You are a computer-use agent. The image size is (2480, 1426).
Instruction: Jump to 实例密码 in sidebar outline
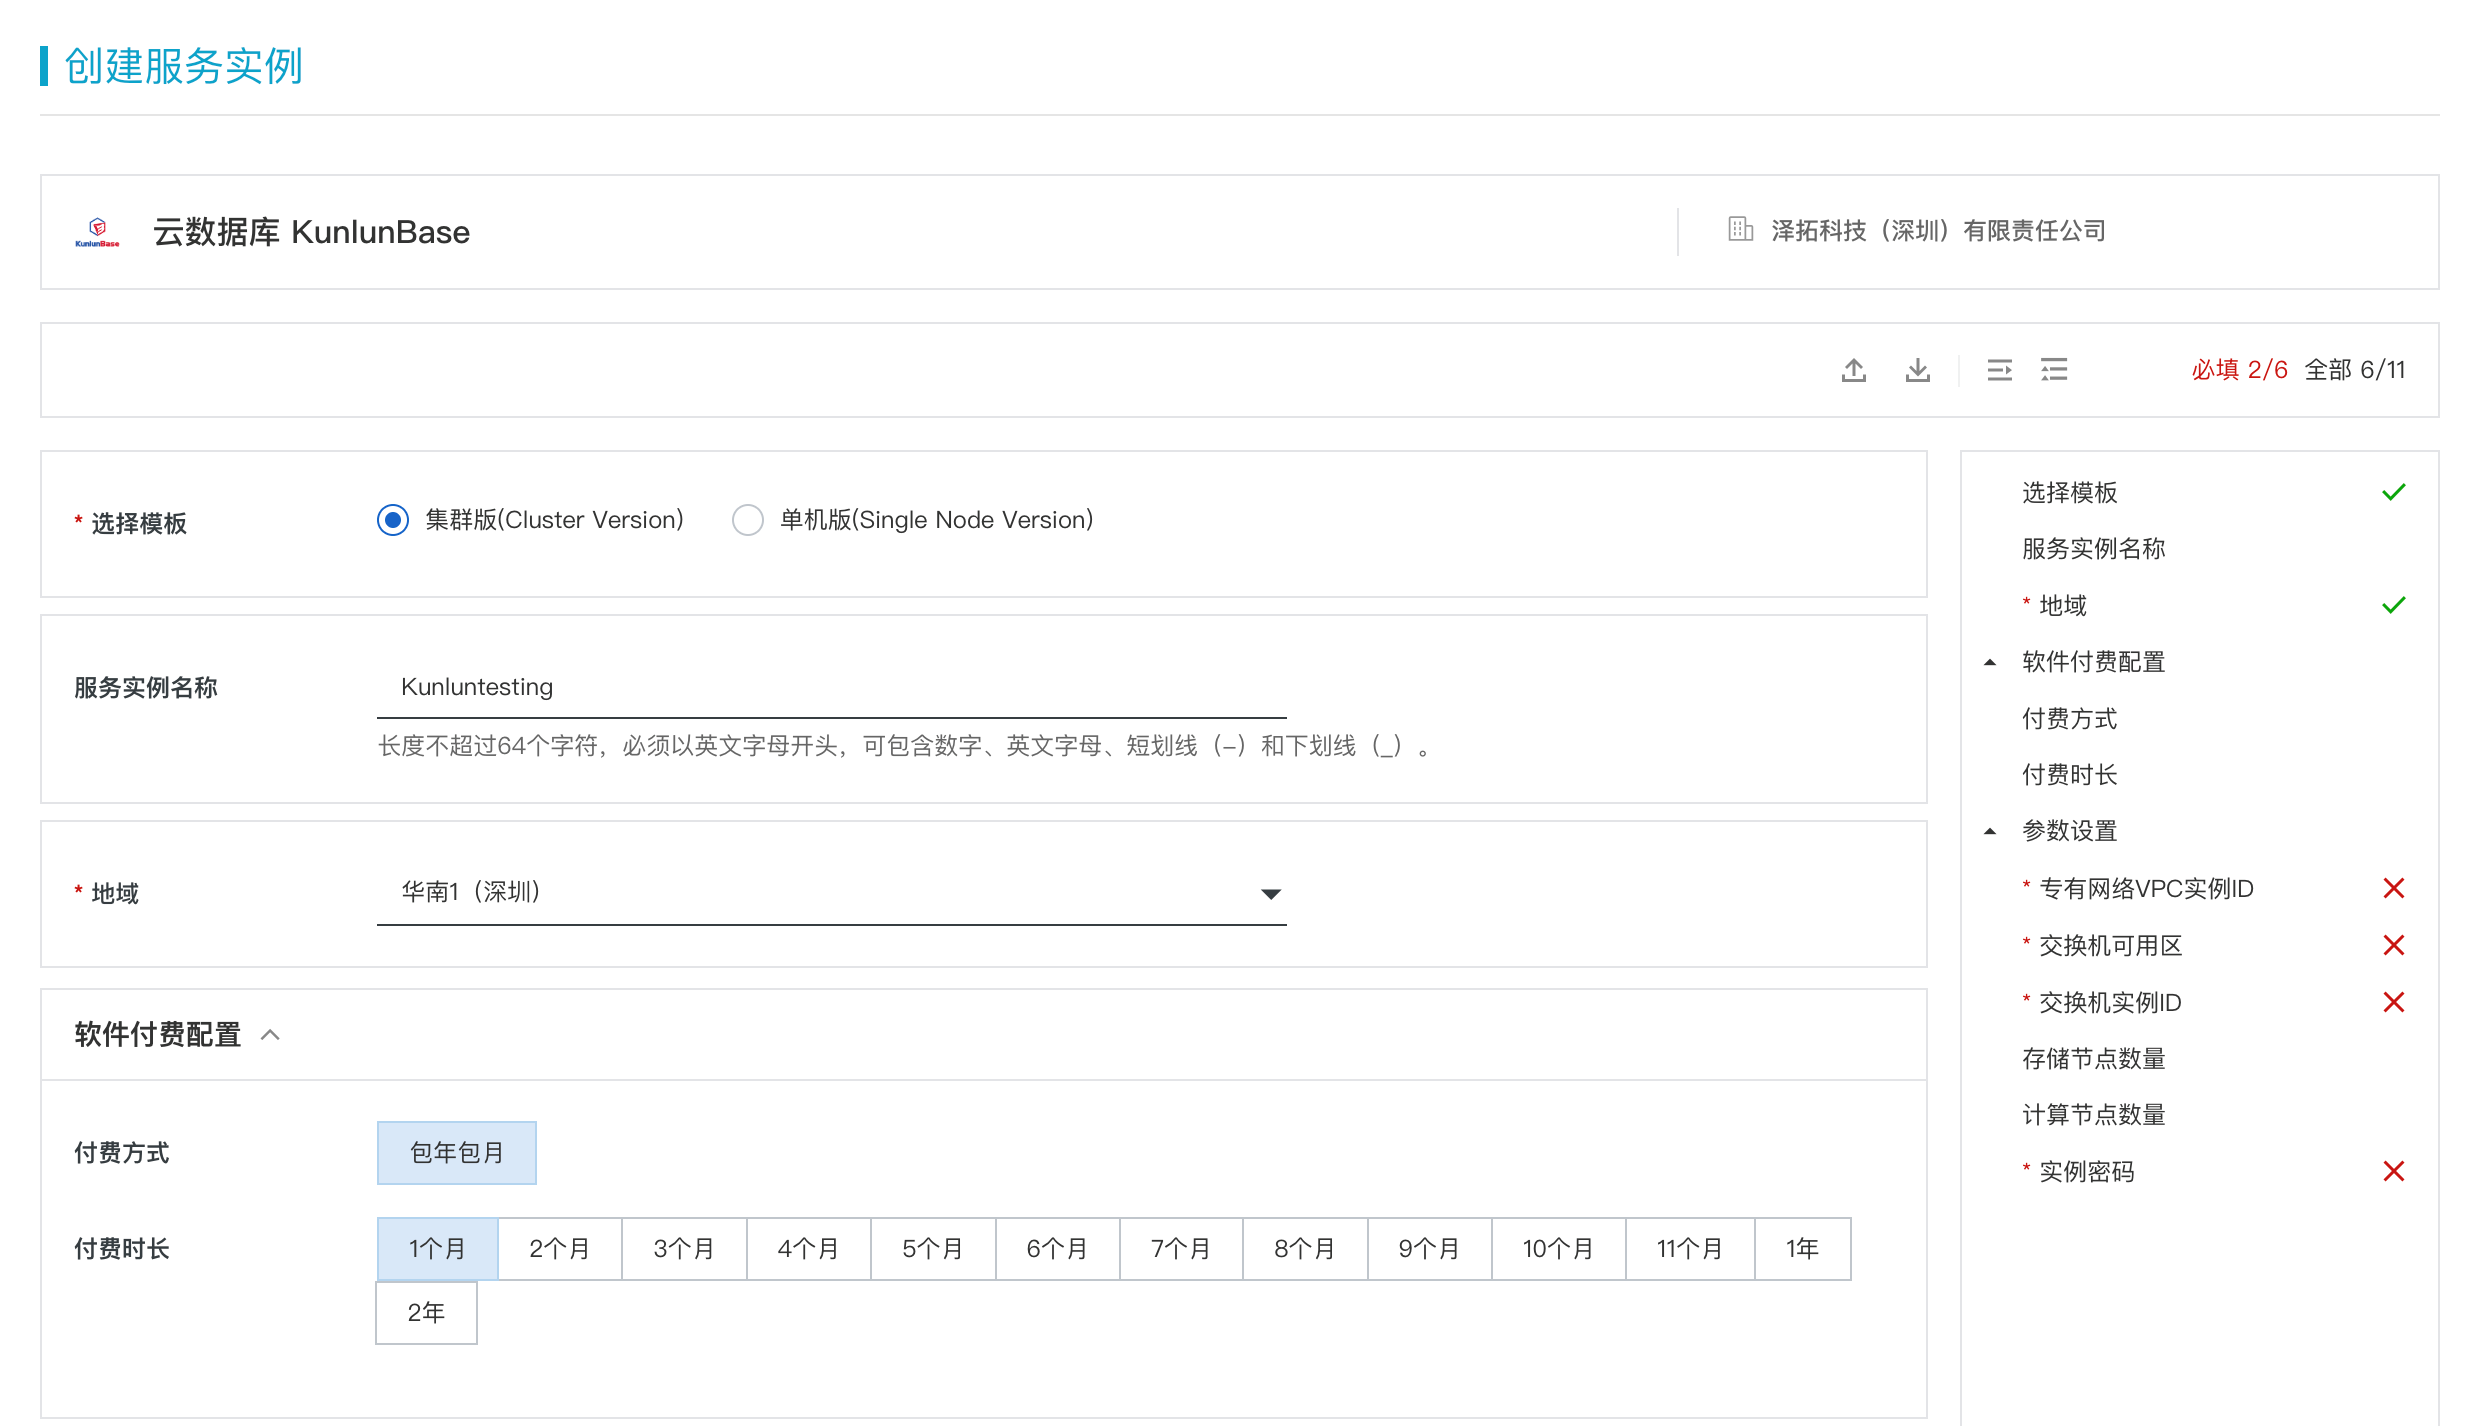2087,1171
